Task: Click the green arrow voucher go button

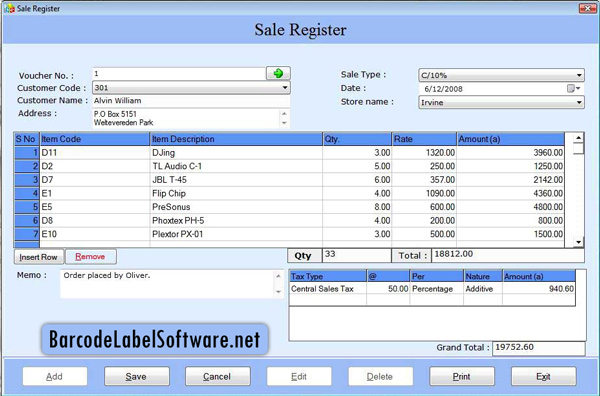Action: [278, 73]
